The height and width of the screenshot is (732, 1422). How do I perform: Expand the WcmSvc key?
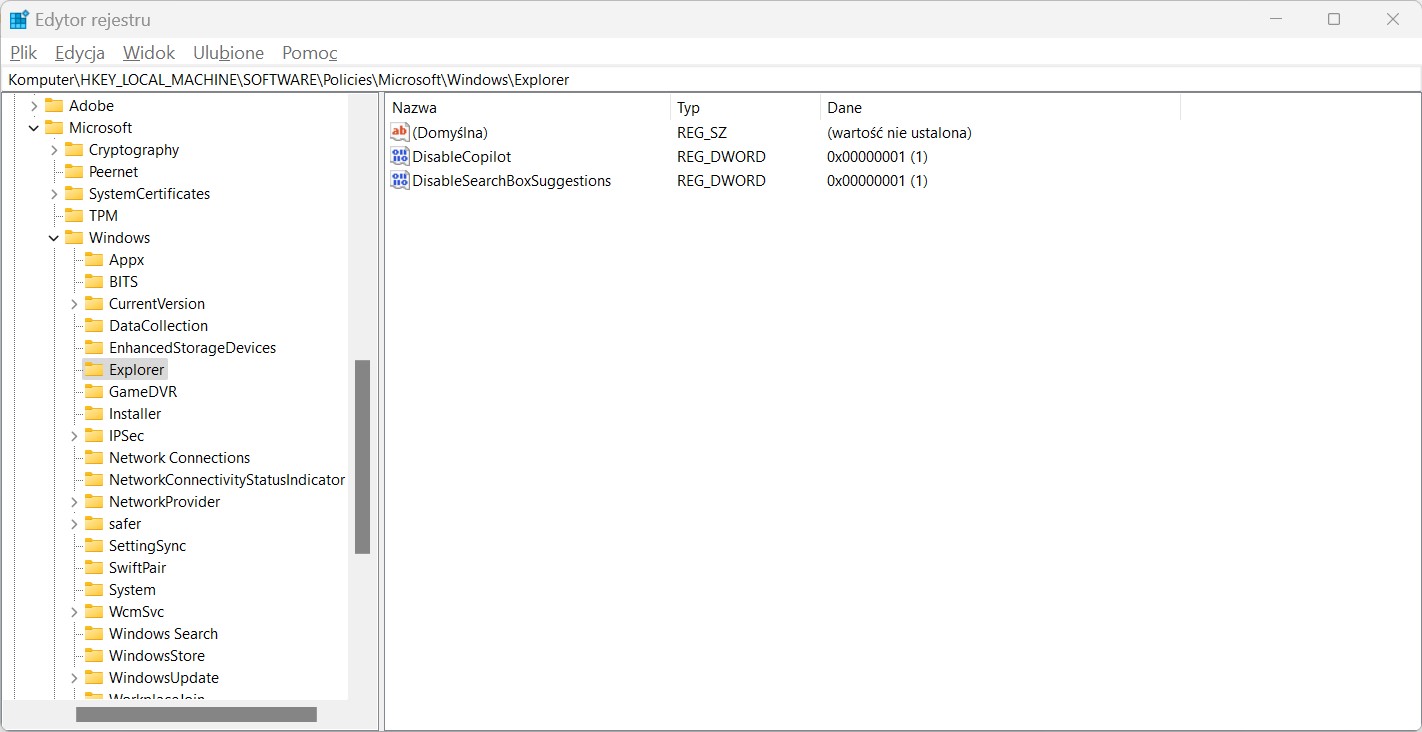click(74, 612)
